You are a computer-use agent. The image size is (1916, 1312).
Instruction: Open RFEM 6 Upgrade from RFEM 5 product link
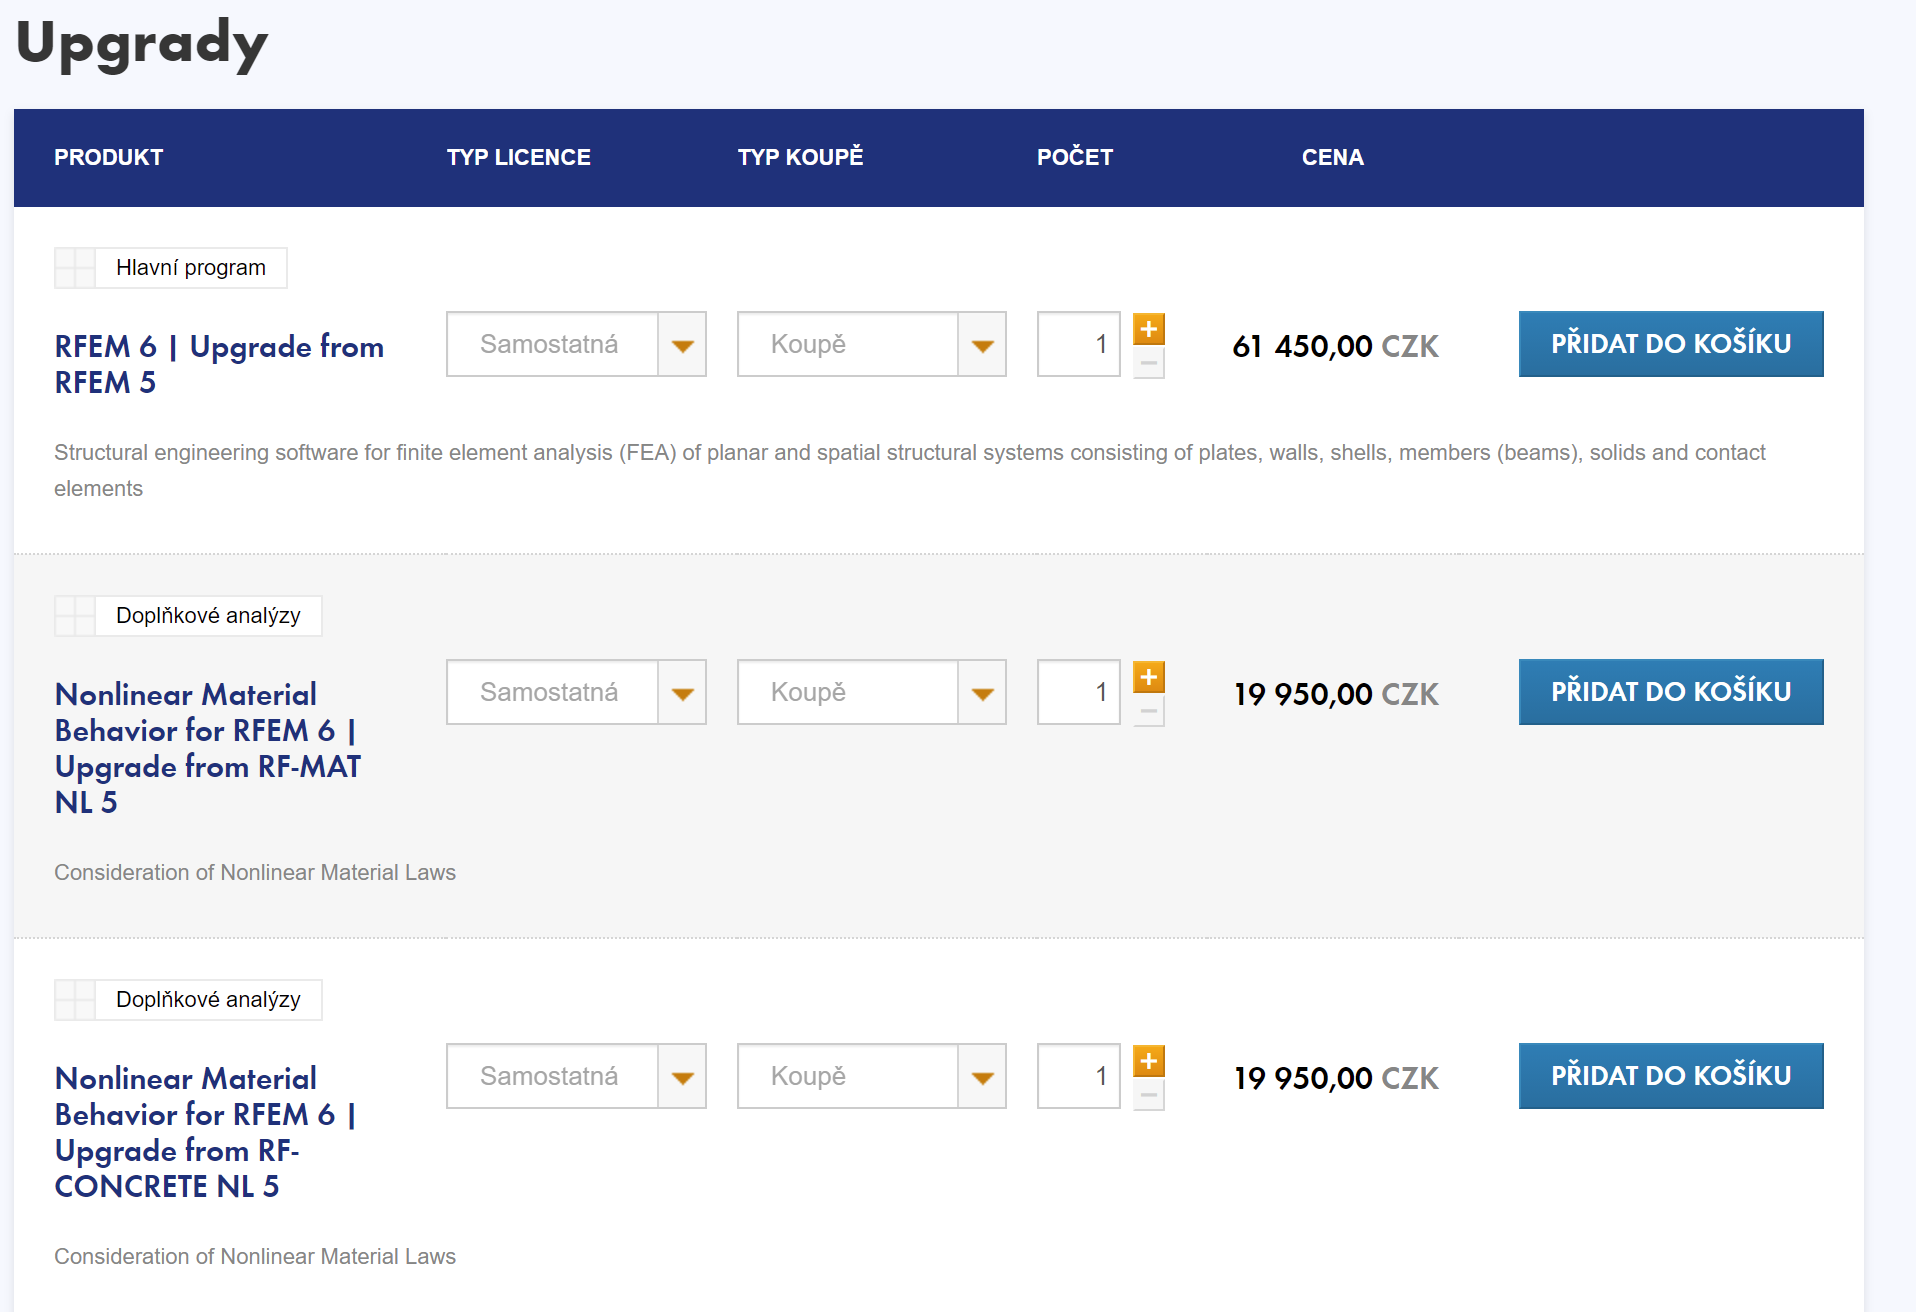pyautogui.click(x=219, y=364)
